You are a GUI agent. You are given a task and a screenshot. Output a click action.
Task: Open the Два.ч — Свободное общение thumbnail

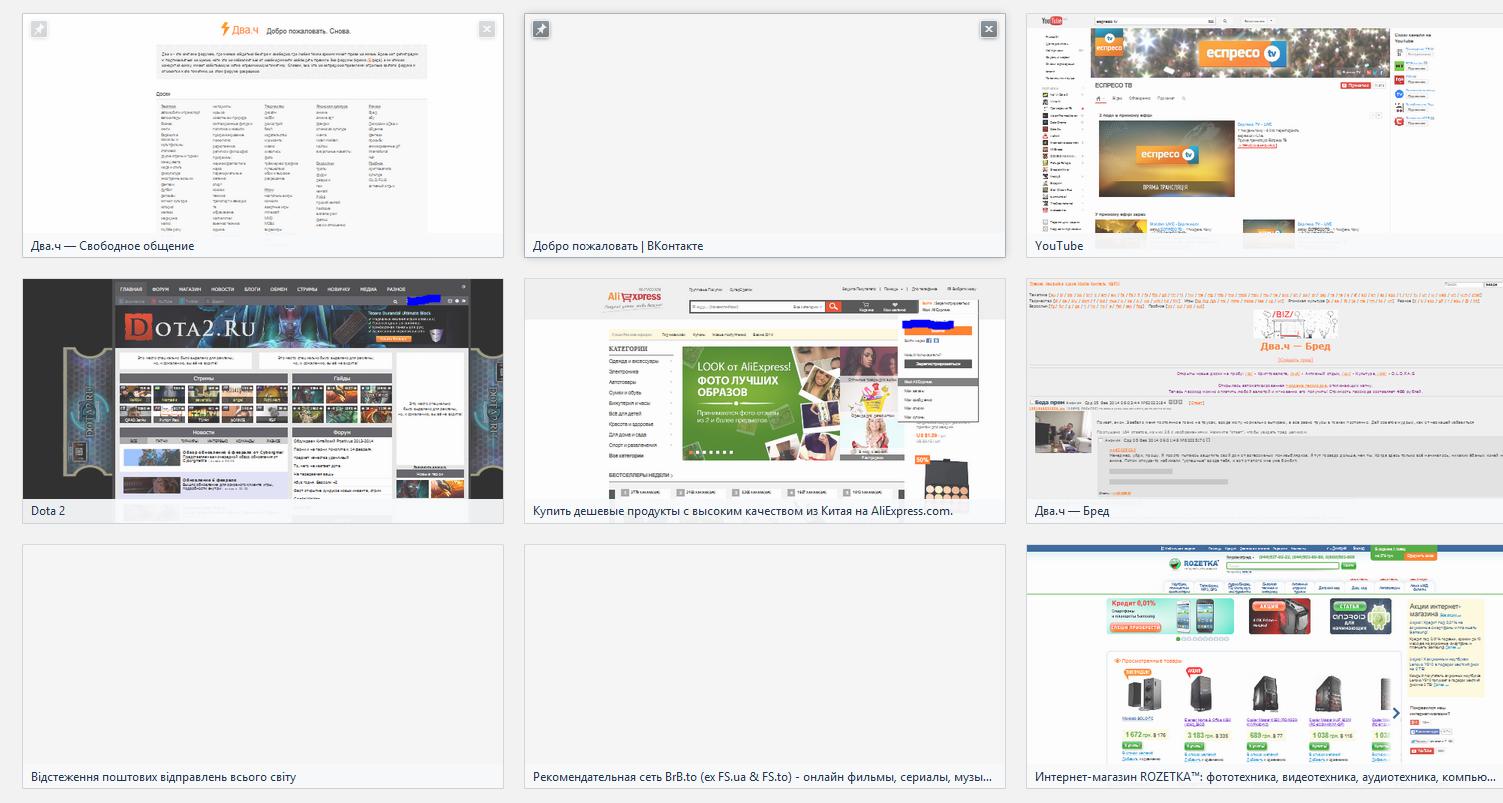263,124
